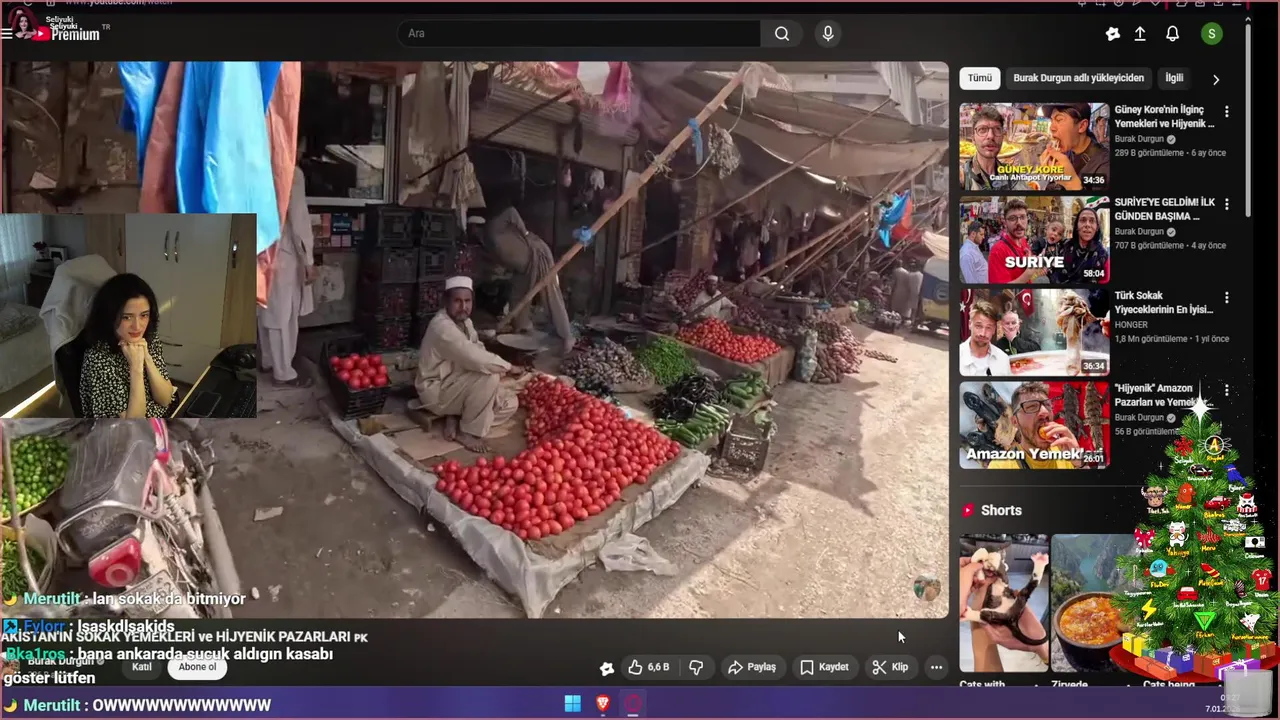Viewport: 1280px width, 720px height.
Task: Open the Windows Start button
Action: 573,703
